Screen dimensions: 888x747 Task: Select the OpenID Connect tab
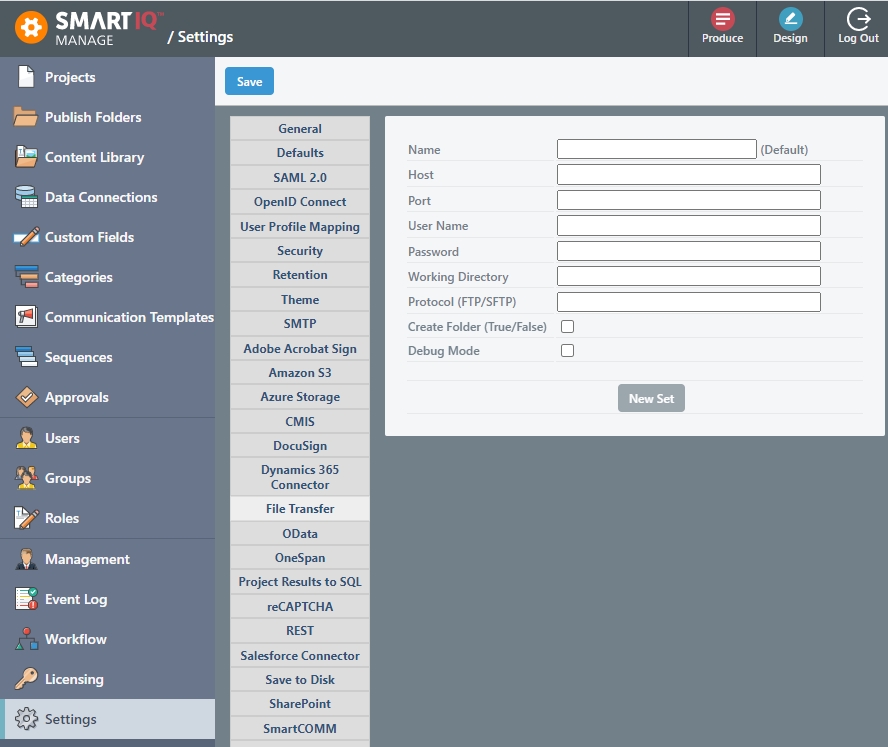click(x=300, y=202)
